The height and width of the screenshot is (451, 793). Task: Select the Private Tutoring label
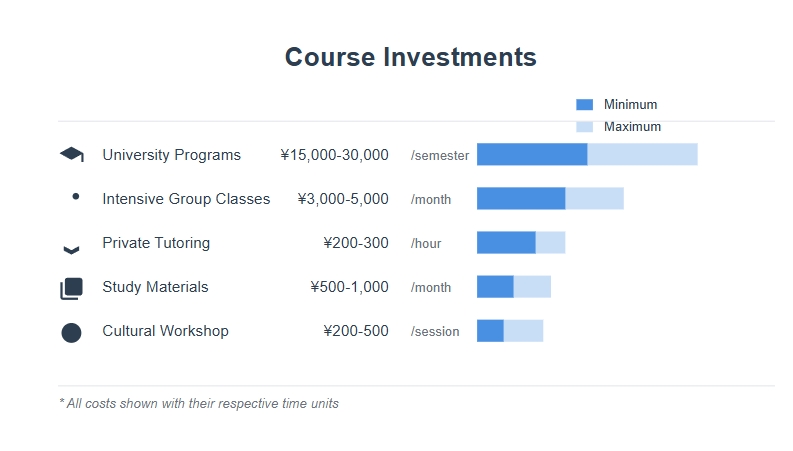click(x=156, y=243)
